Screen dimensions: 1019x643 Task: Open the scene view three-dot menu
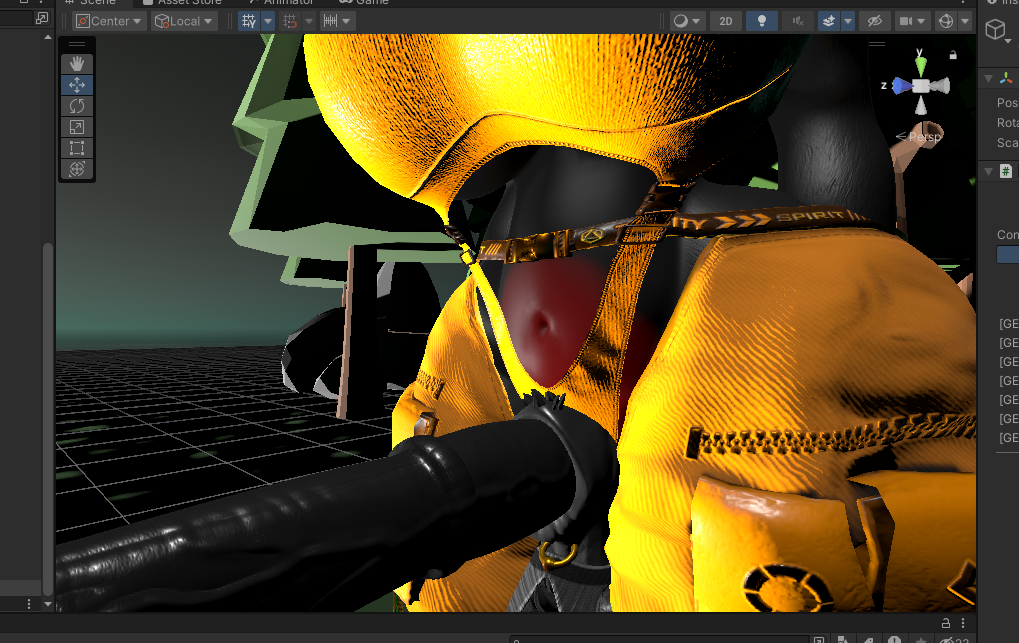(963, 2)
